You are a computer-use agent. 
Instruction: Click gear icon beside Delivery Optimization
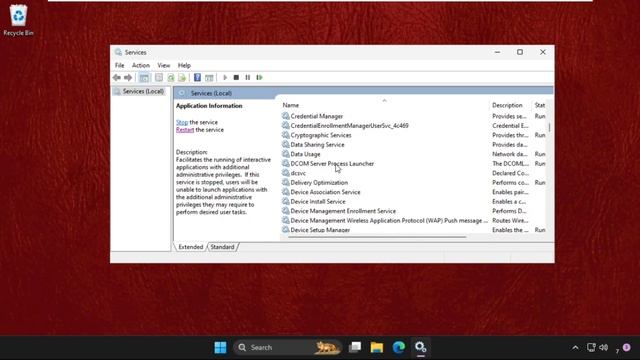(x=286, y=182)
